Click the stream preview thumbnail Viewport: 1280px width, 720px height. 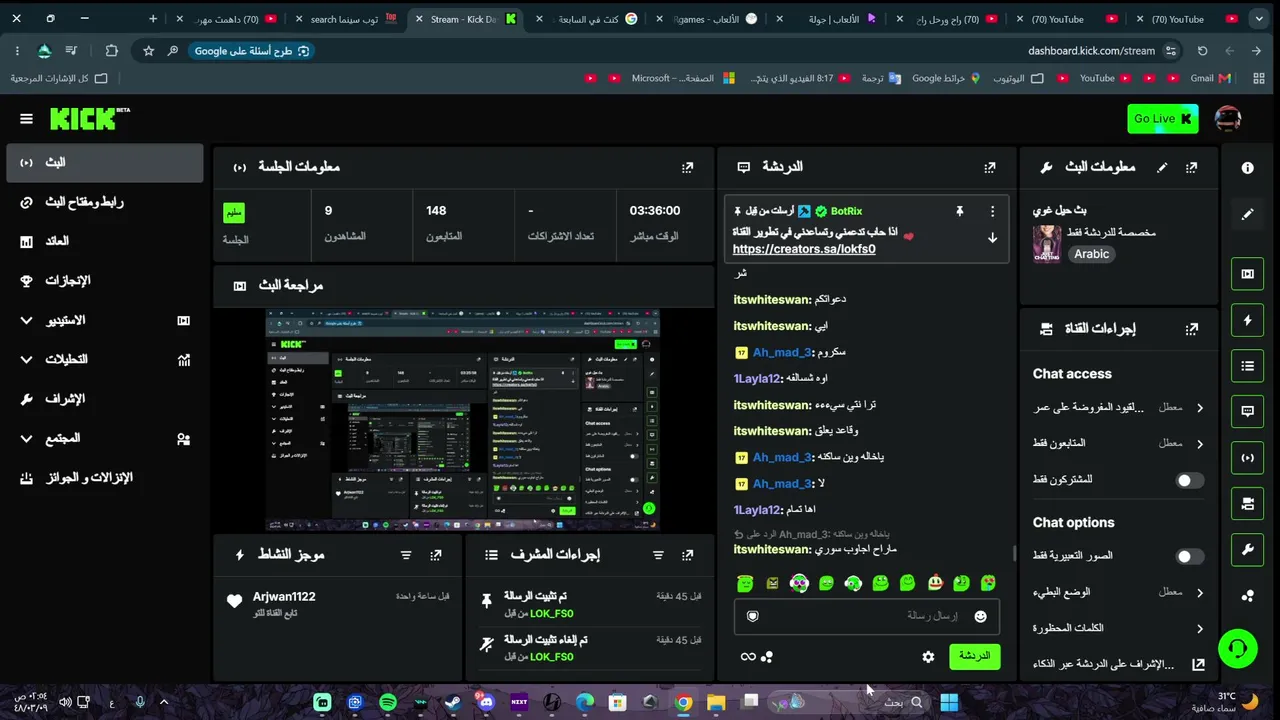tap(462, 420)
